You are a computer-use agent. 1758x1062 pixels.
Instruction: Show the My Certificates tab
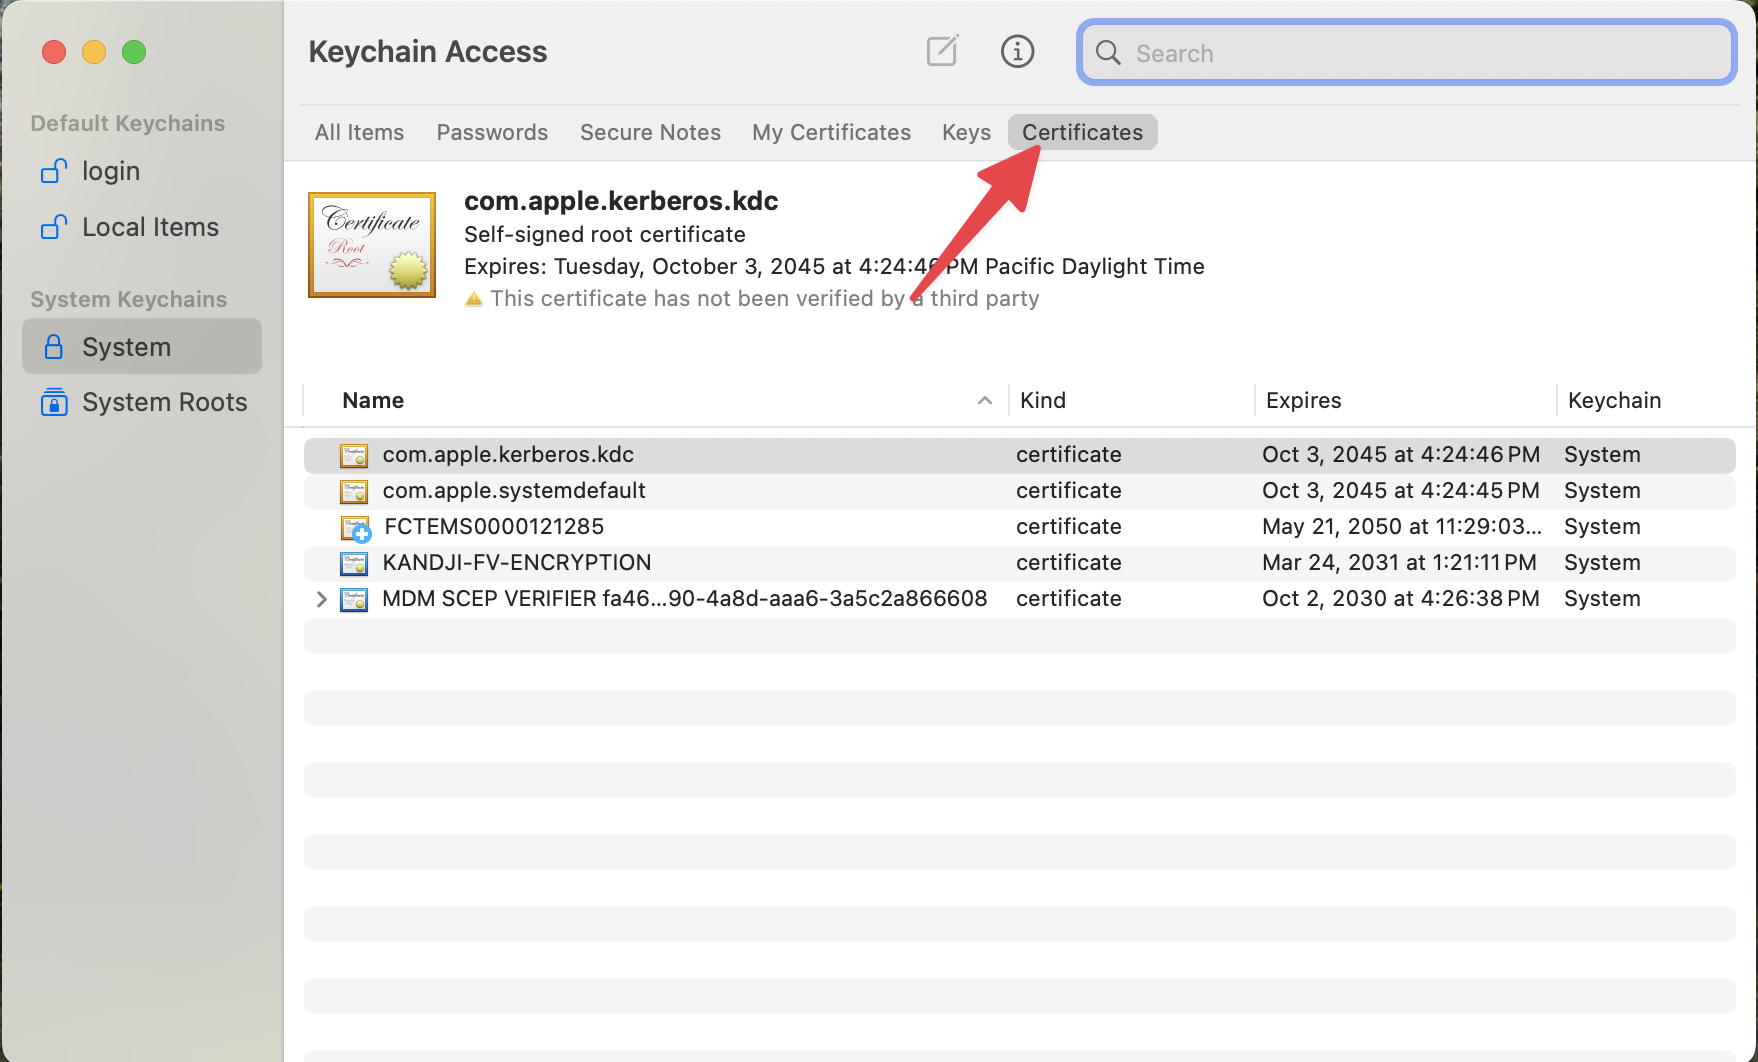pos(831,132)
